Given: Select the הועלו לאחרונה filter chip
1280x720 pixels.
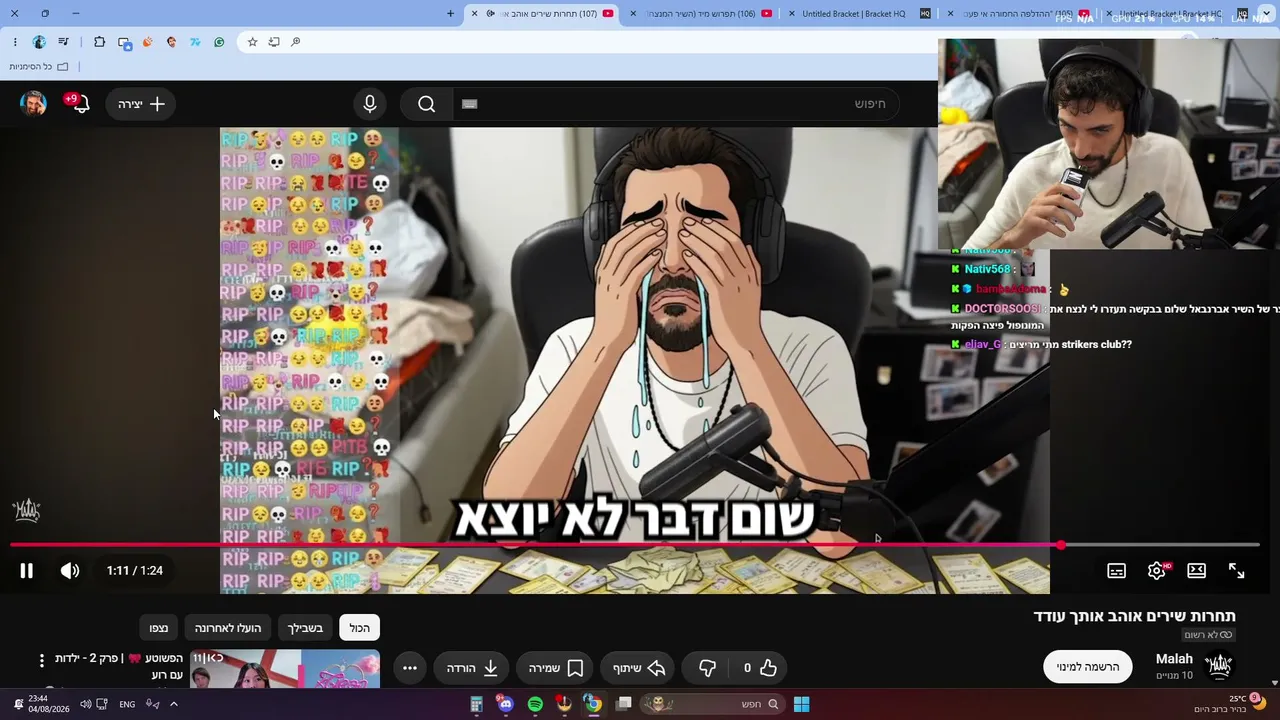Looking at the screenshot, I should tap(228, 628).
